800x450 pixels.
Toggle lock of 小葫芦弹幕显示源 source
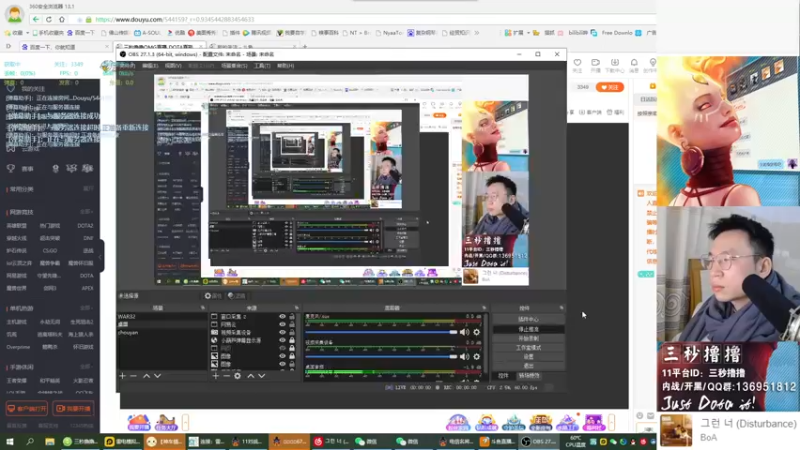pyautogui.click(x=292, y=340)
